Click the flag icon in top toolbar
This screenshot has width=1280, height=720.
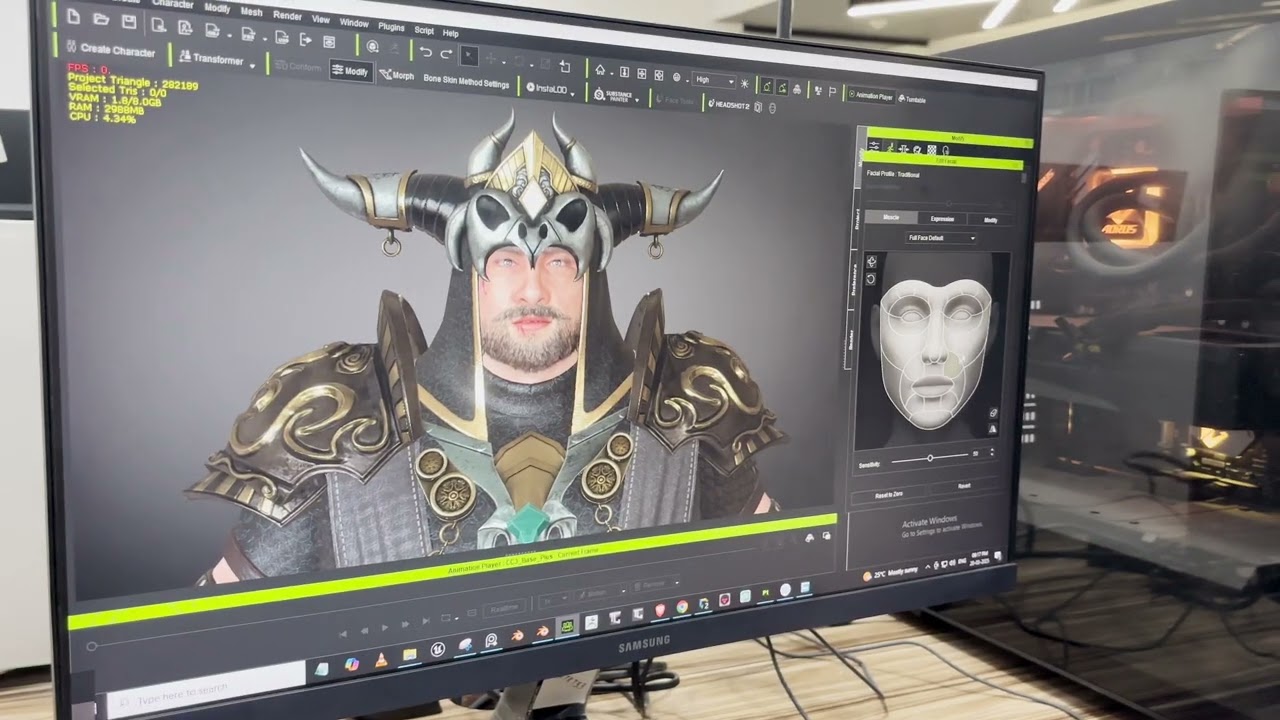coord(832,92)
